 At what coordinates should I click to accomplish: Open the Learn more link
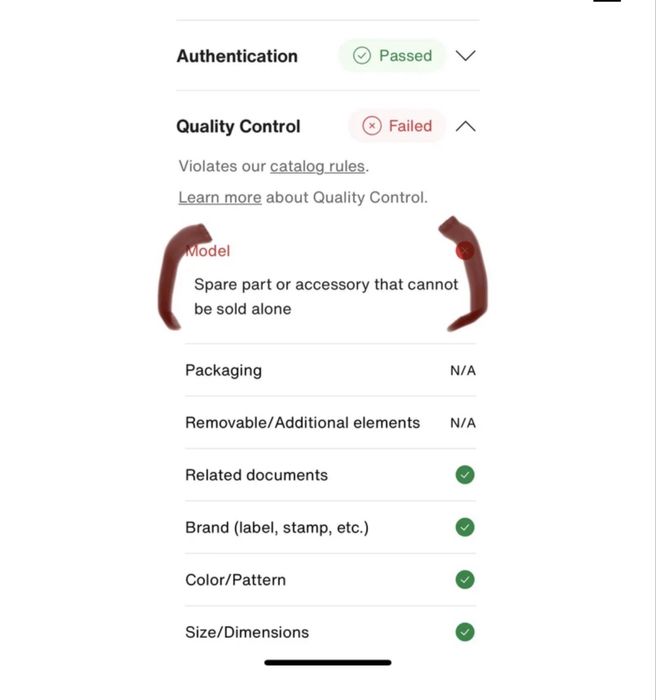coord(219,198)
